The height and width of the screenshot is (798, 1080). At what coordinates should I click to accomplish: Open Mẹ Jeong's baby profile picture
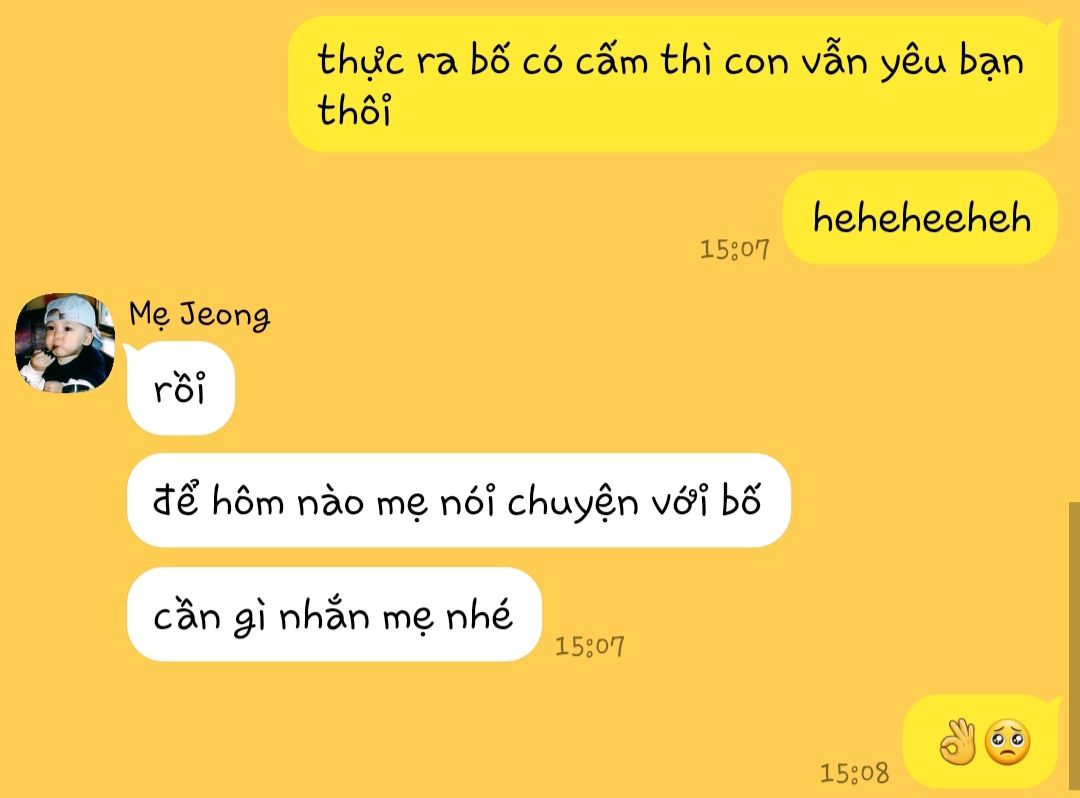tap(65, 343)
